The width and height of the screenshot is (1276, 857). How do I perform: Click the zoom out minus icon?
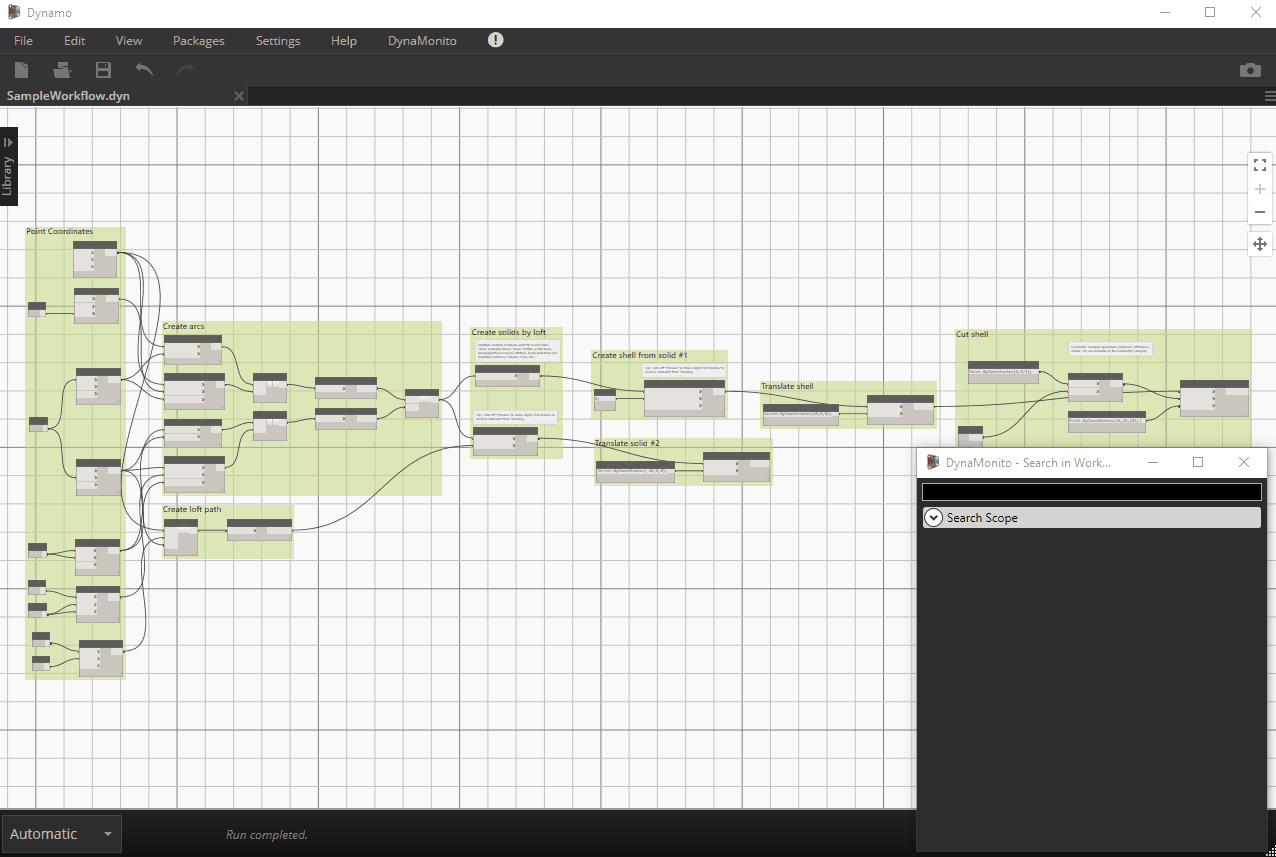pos(1260,212)
